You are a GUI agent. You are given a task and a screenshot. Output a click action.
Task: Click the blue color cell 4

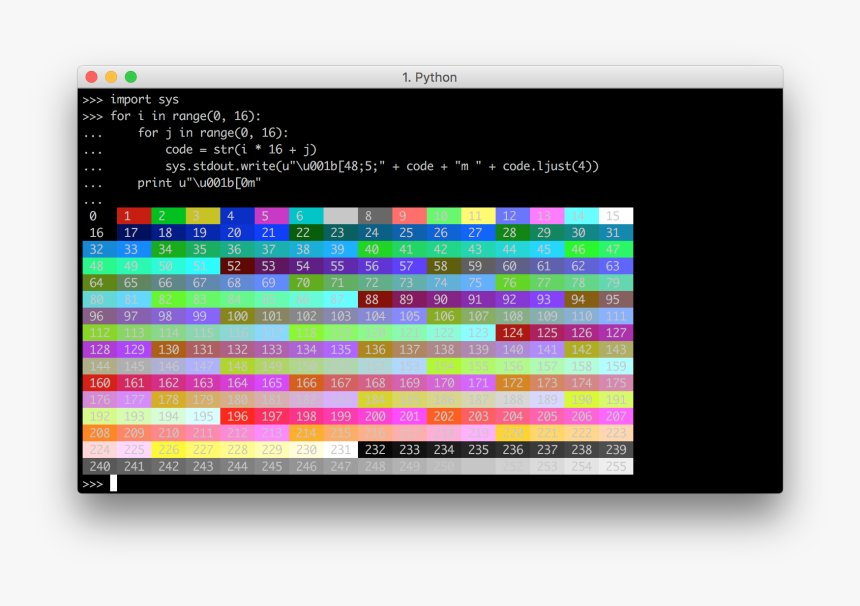(237, 216)
